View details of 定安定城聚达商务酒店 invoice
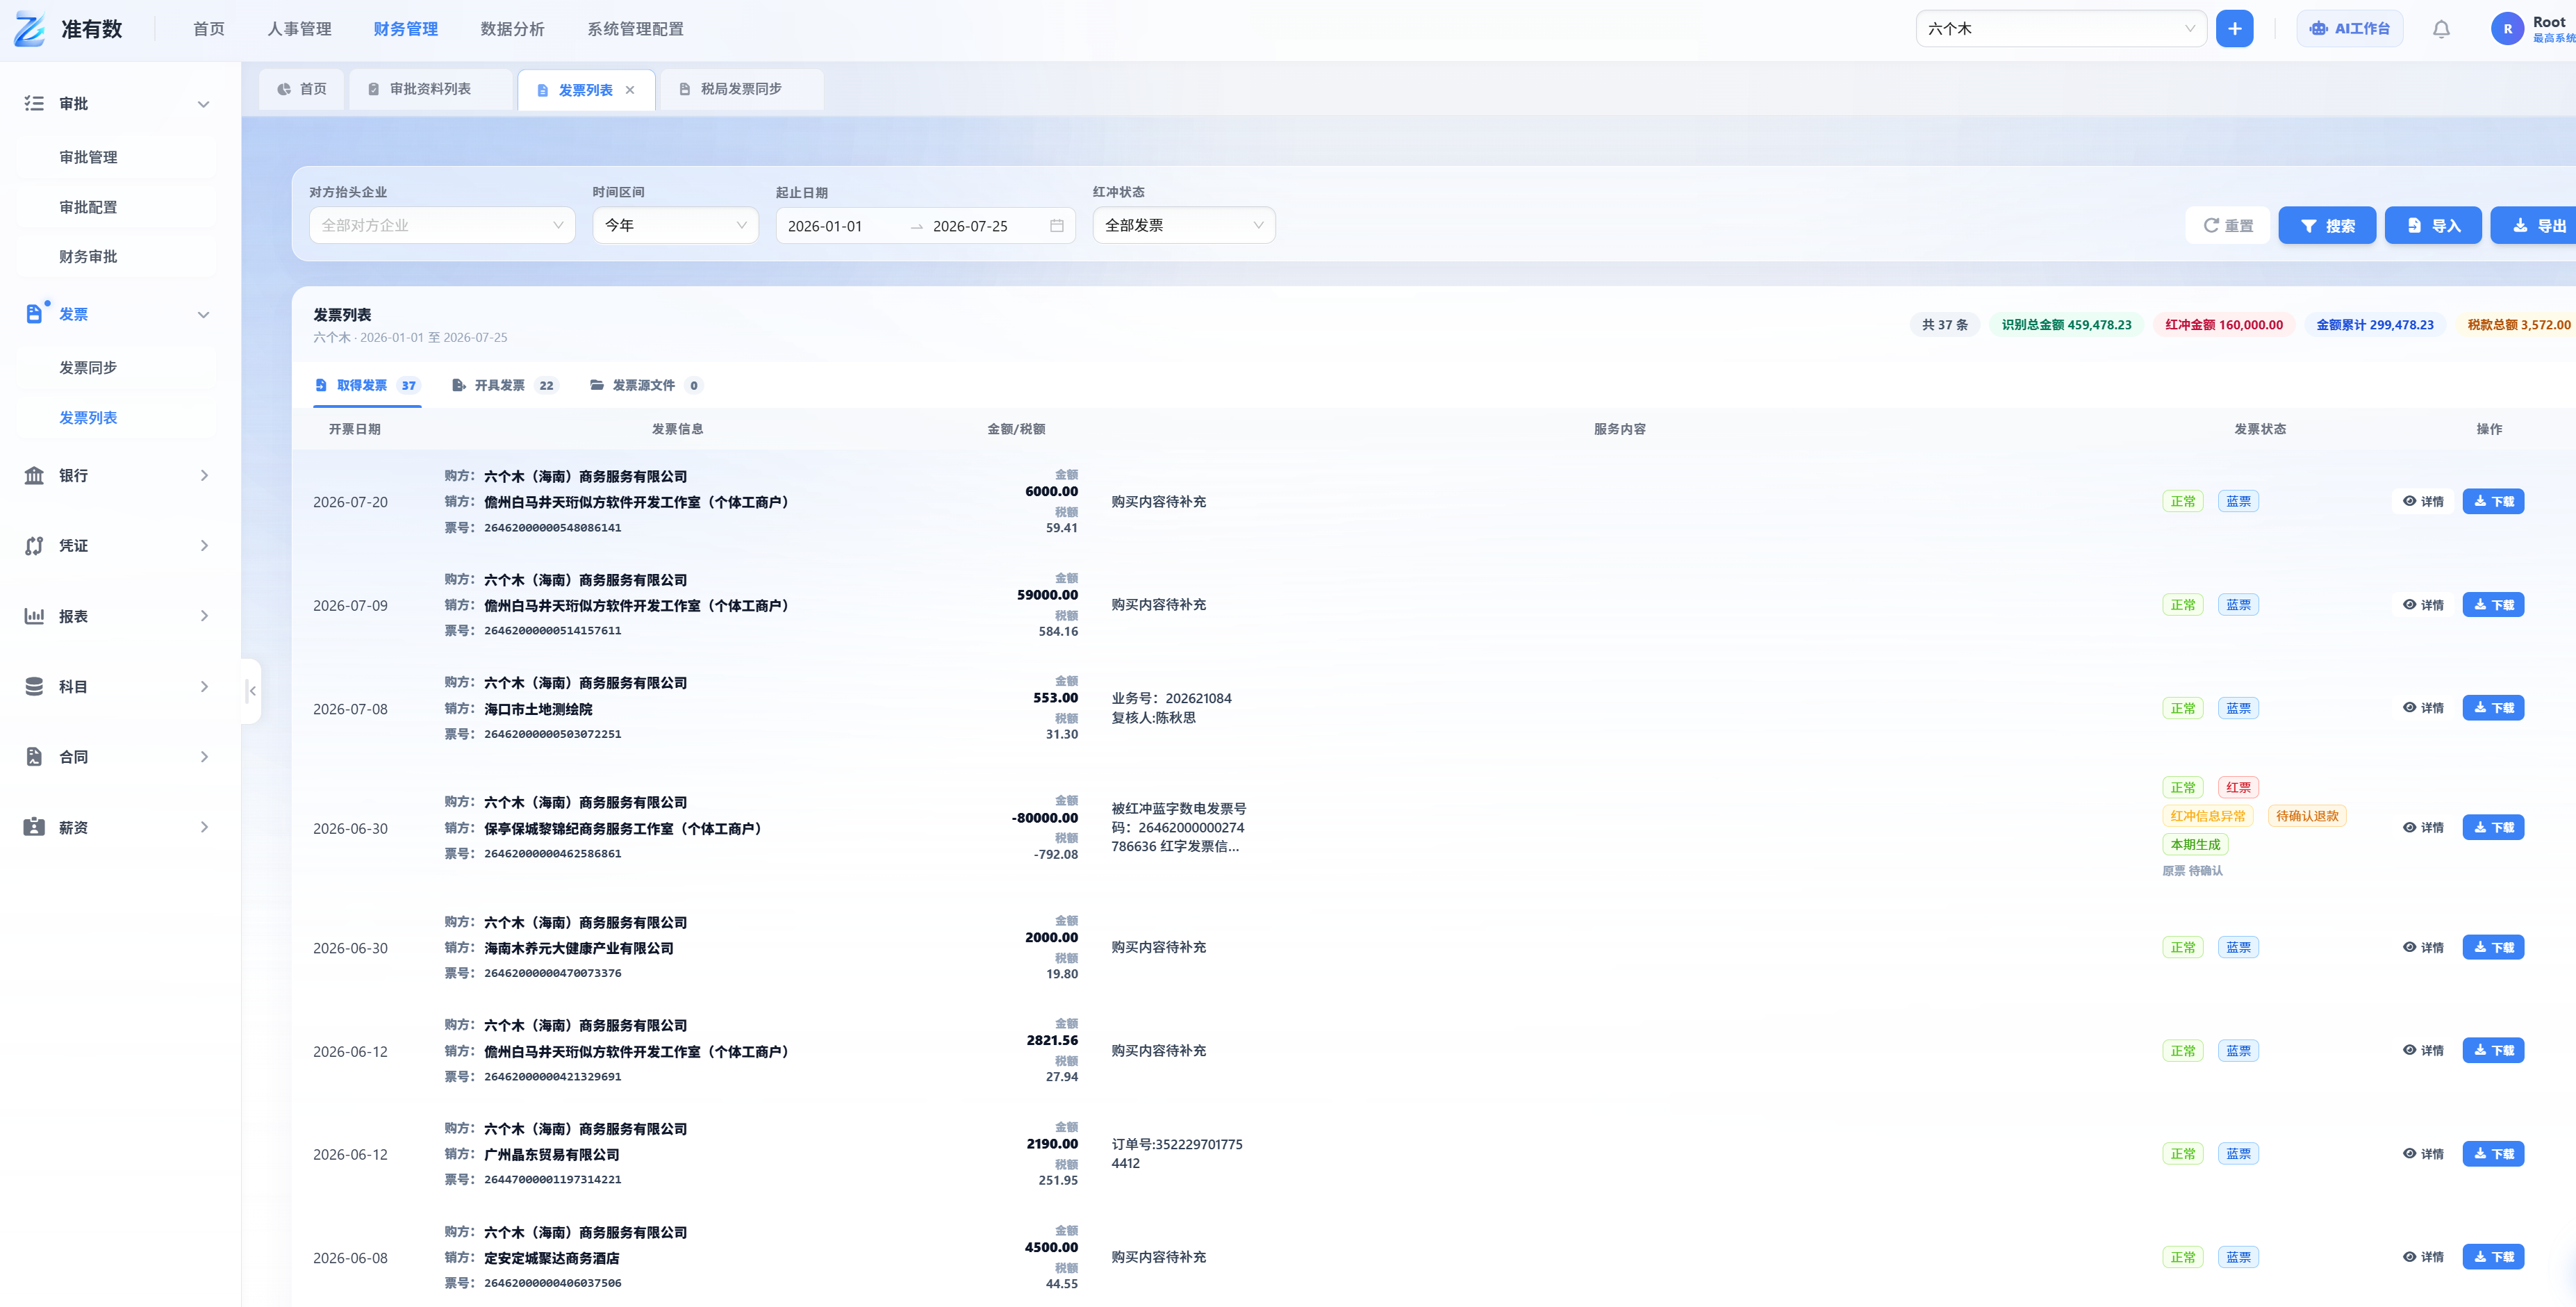Image resolution: width=2576 pixels, height=1307 pixels. point(2423,1257)
